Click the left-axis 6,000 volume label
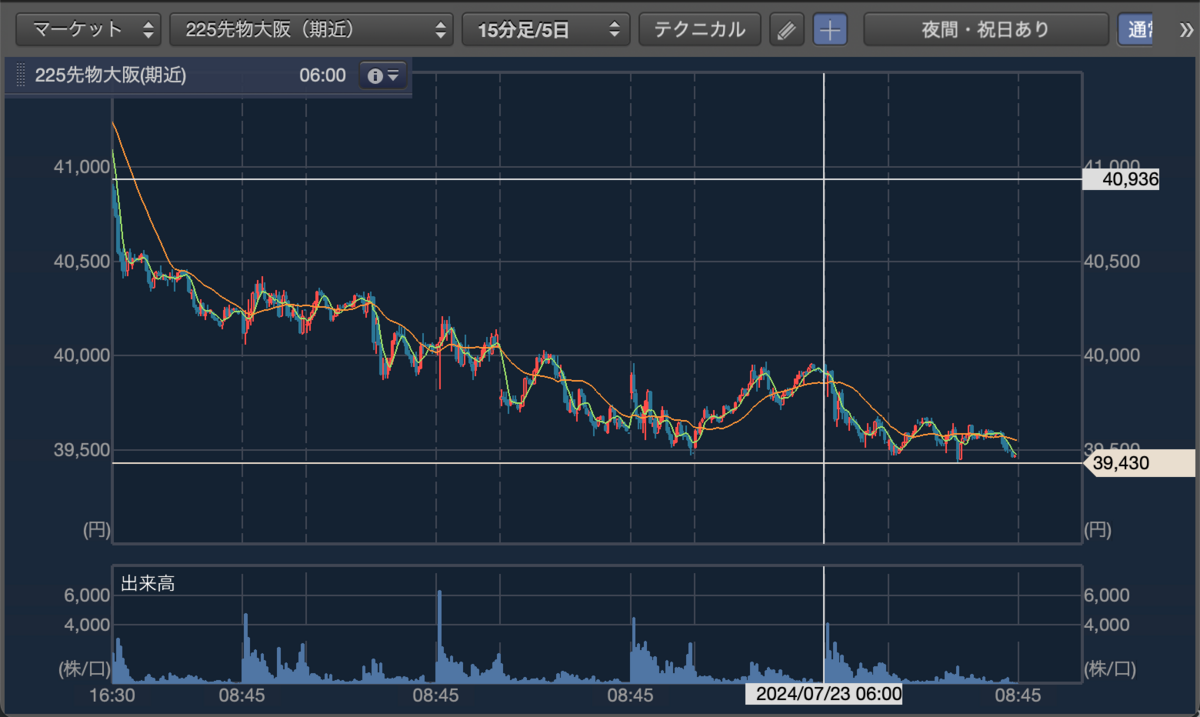 click(87, 595)
